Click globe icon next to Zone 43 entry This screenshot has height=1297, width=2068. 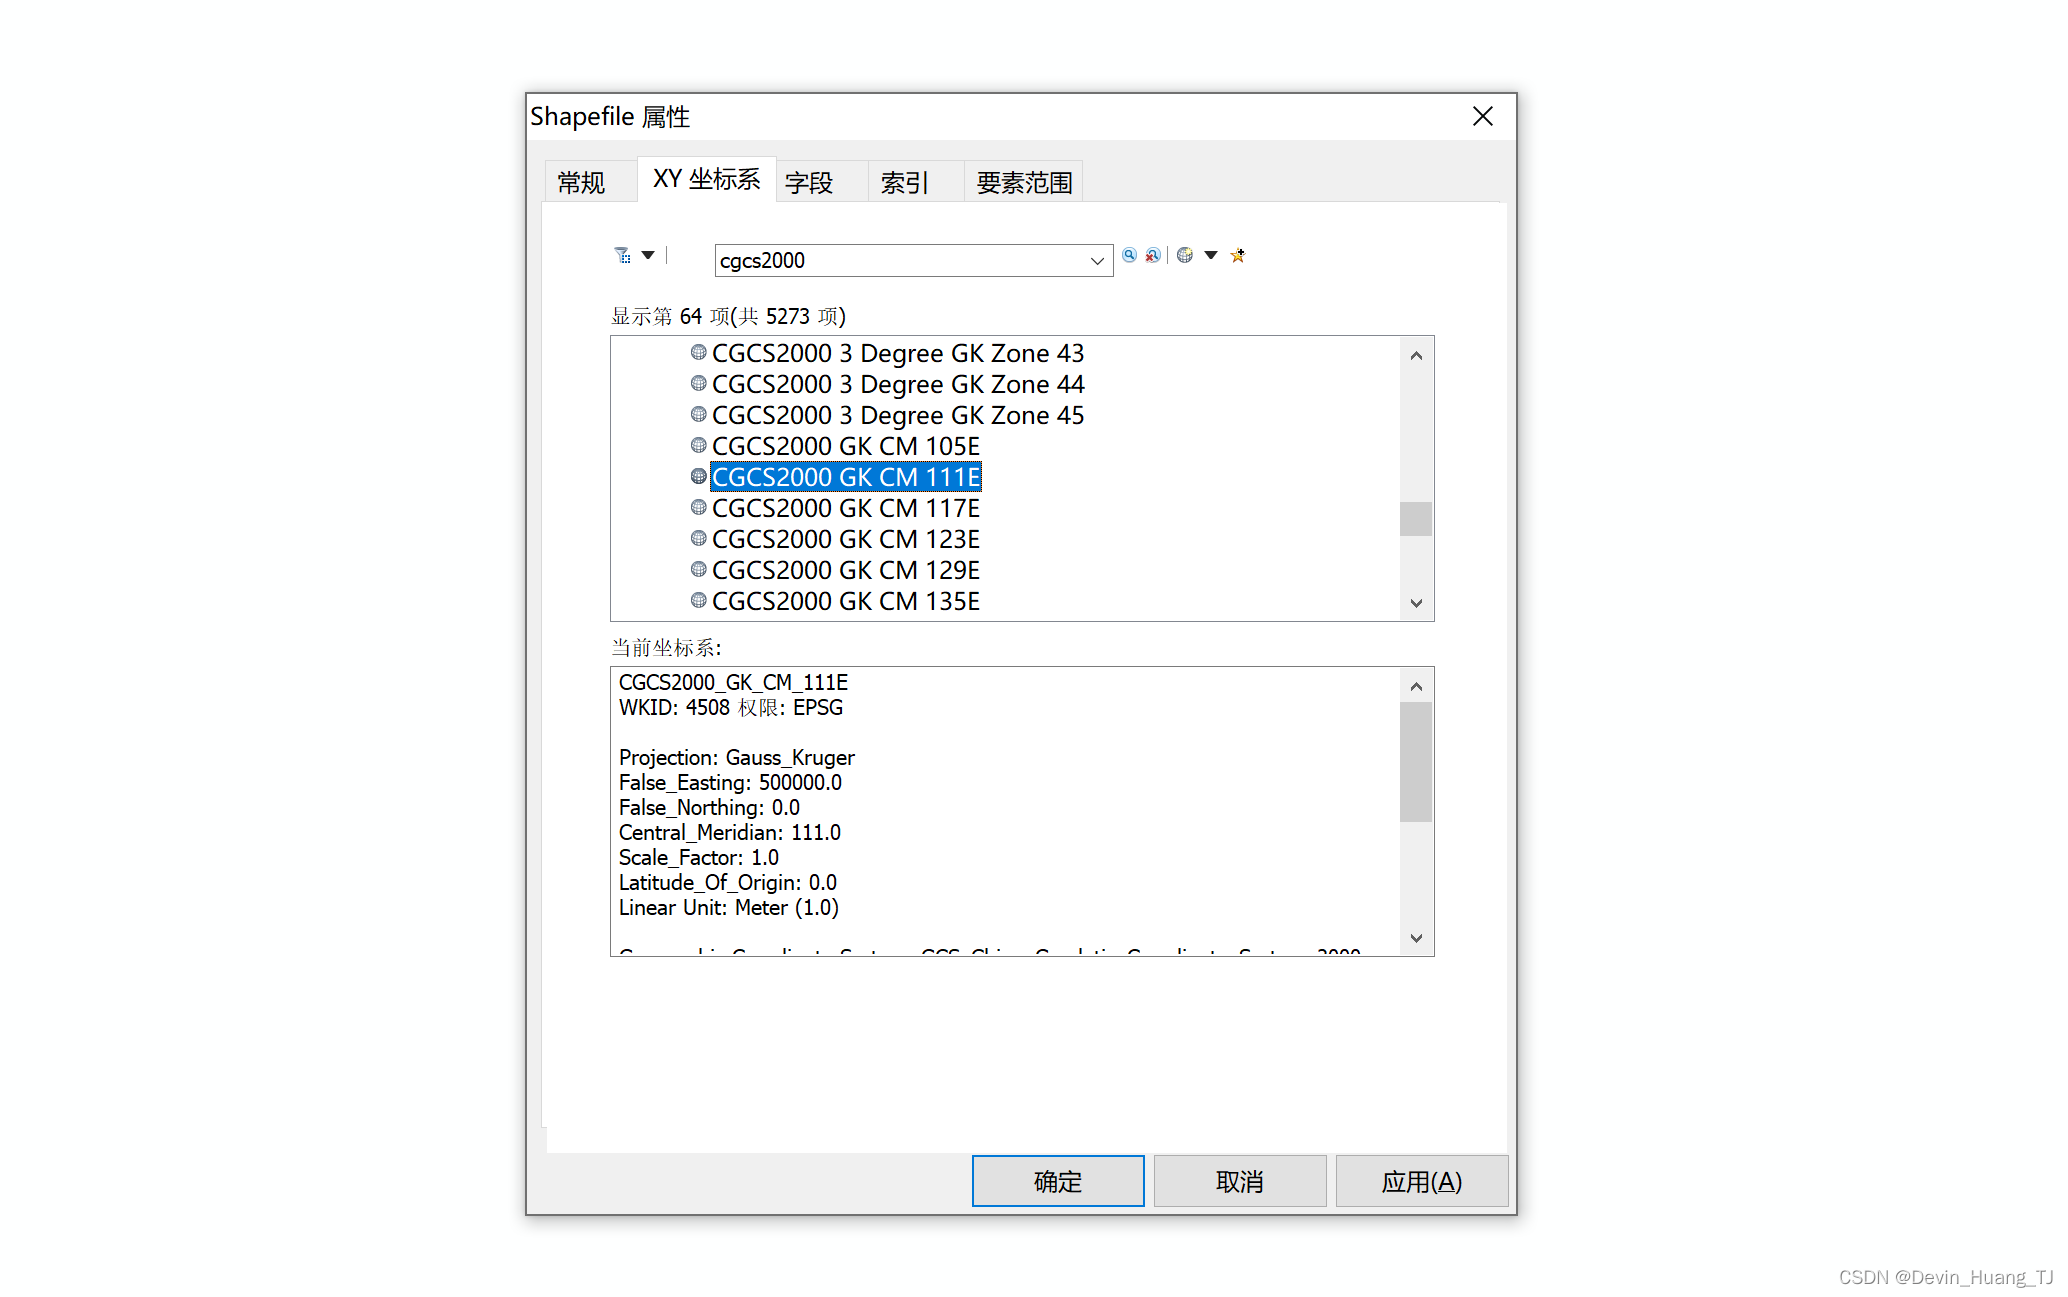pos(698,353)
